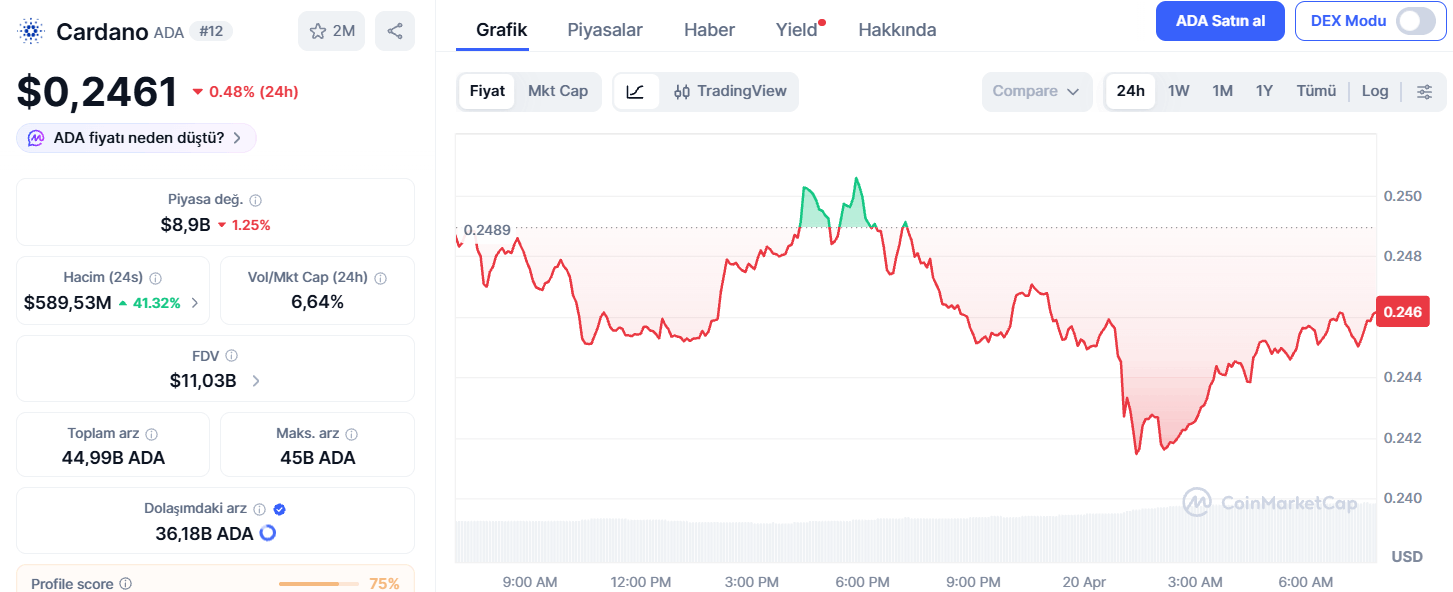The height and width of the screenshot is (592, 1453).
Task: Set chart range to 1W
Action: coord(1179,91)
